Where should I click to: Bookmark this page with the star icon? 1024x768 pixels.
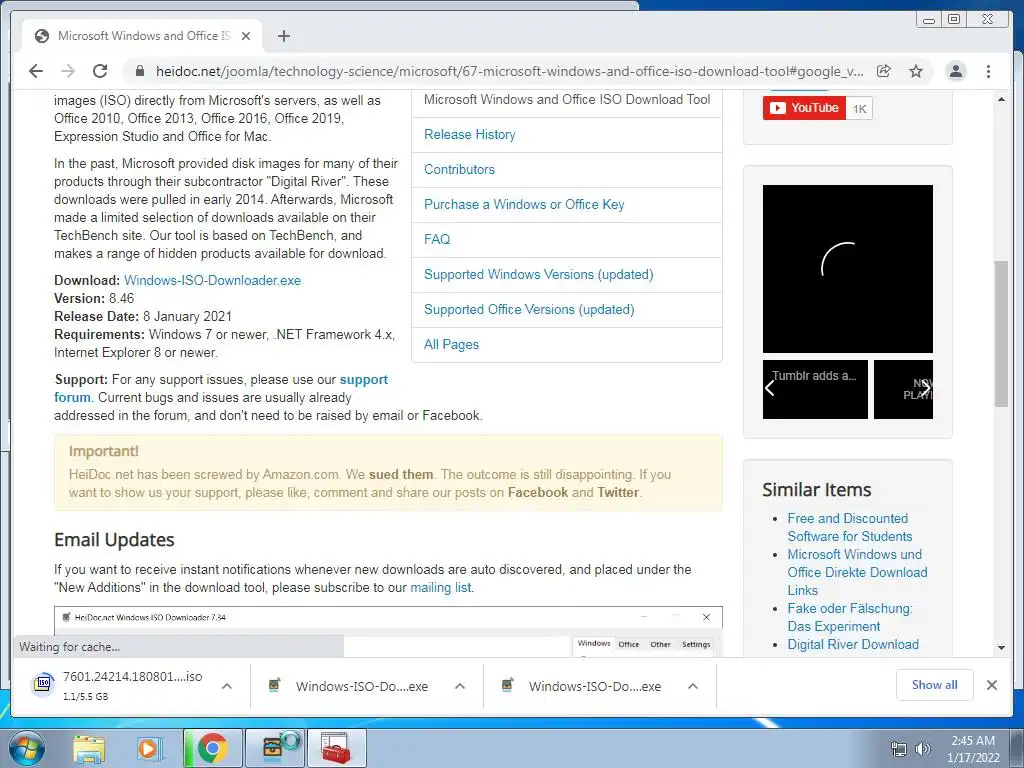pos(916,71)
